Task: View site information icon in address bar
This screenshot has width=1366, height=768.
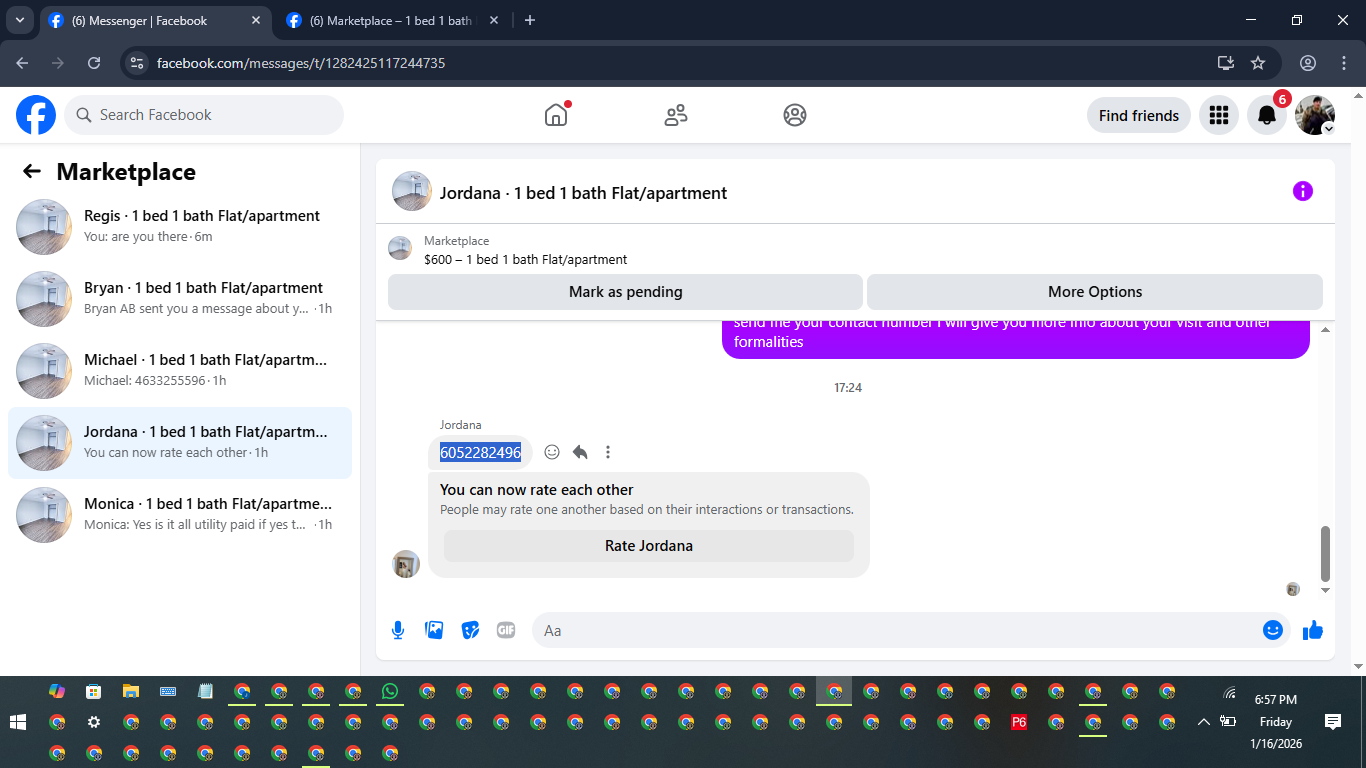Action: (x=137, y=63)
